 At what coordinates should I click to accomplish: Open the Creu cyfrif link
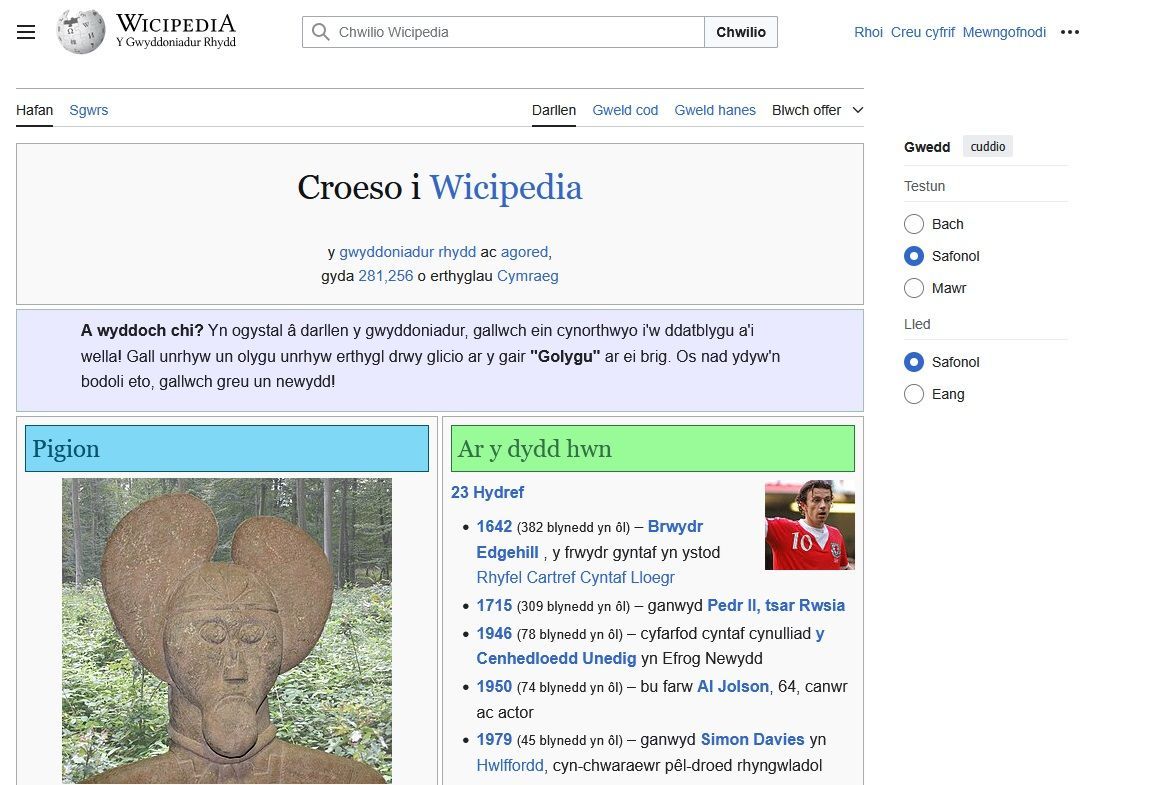click(923, 32)
